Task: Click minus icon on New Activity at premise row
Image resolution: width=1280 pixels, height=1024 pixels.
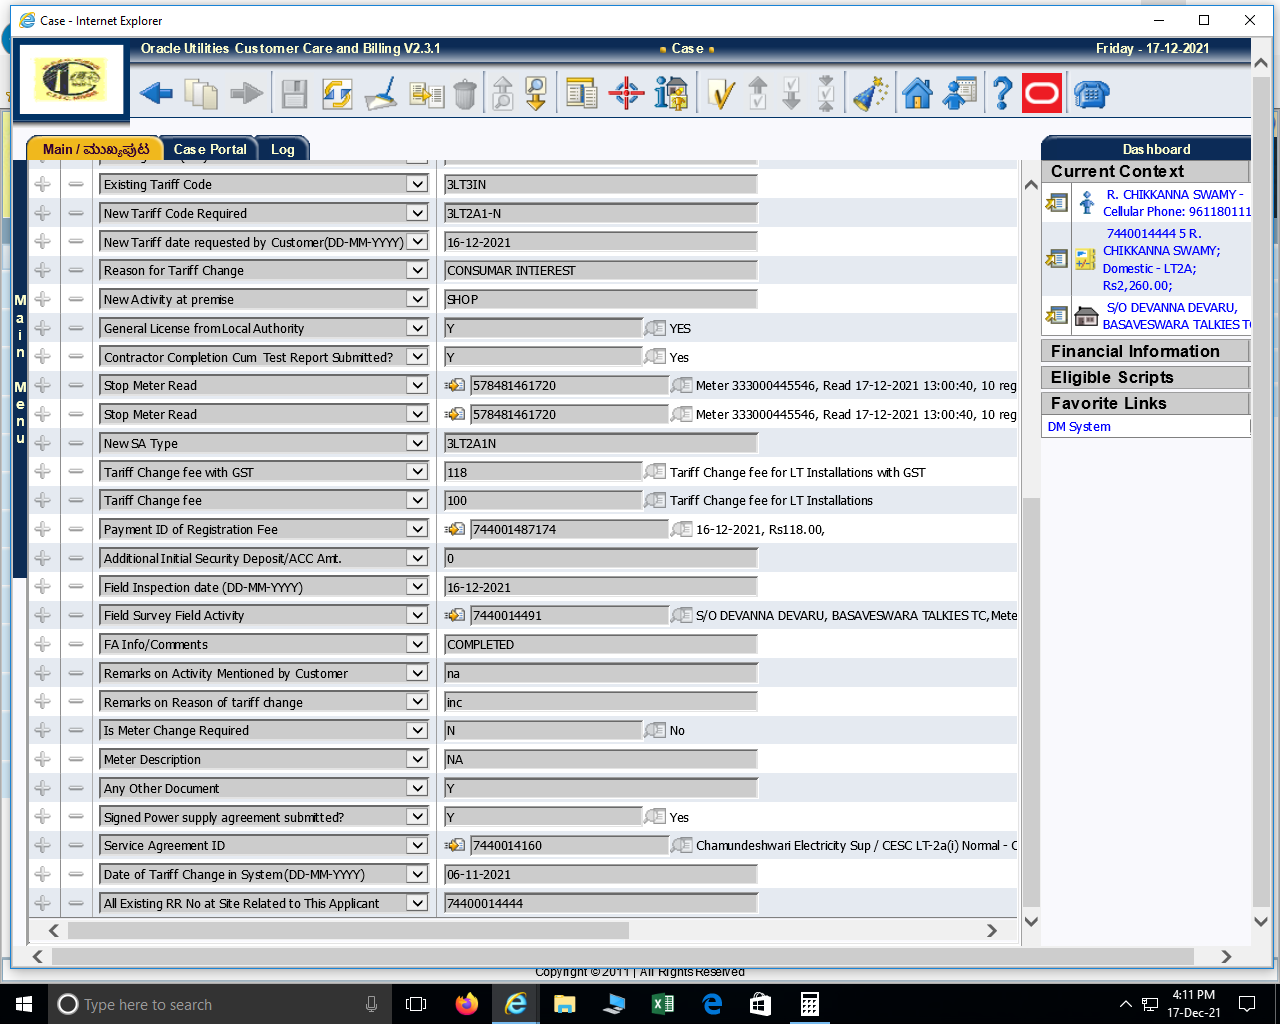Action: [76, 299]
